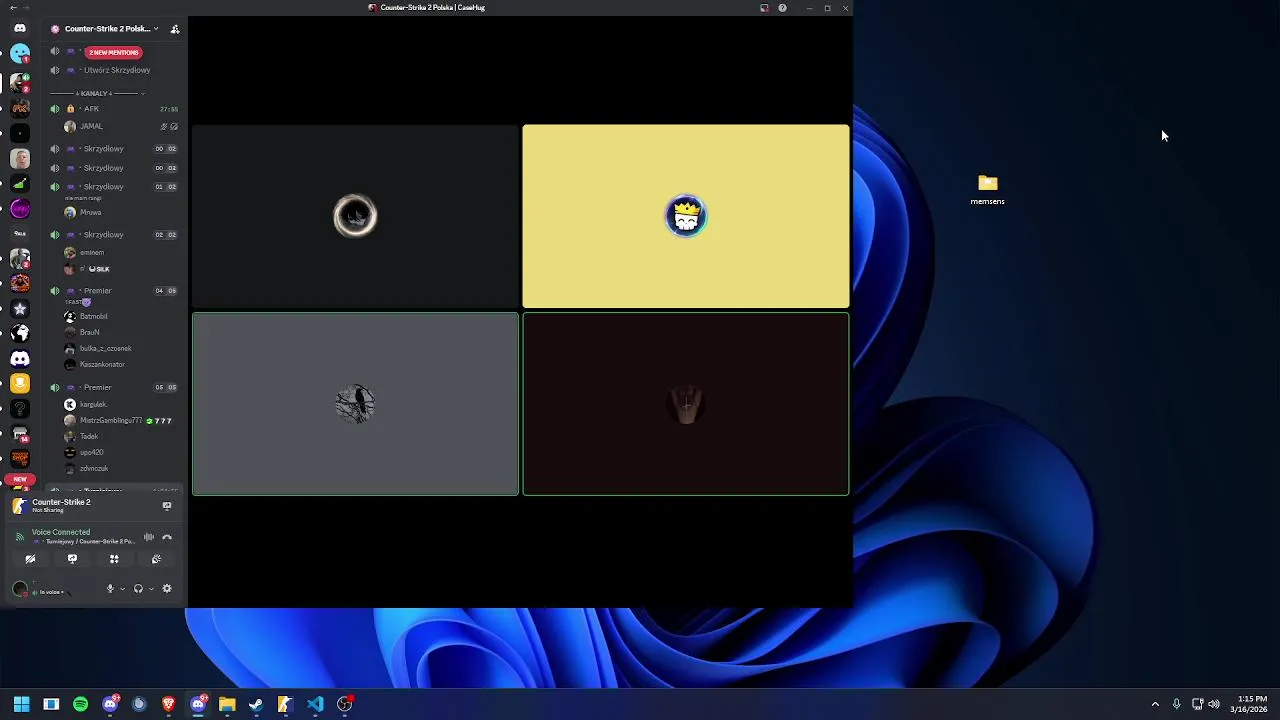This screenshot has height=720, width=1280.
Task: Switch to purple circle server icon
Action: [19, 208]
